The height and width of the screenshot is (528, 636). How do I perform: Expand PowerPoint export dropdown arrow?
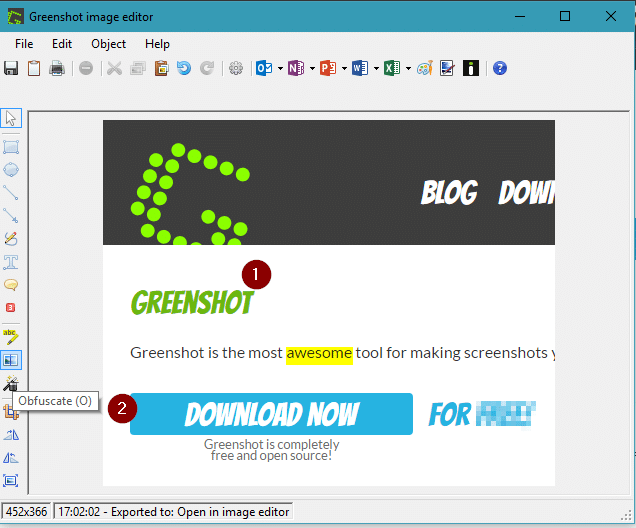(x=344, y=68)
